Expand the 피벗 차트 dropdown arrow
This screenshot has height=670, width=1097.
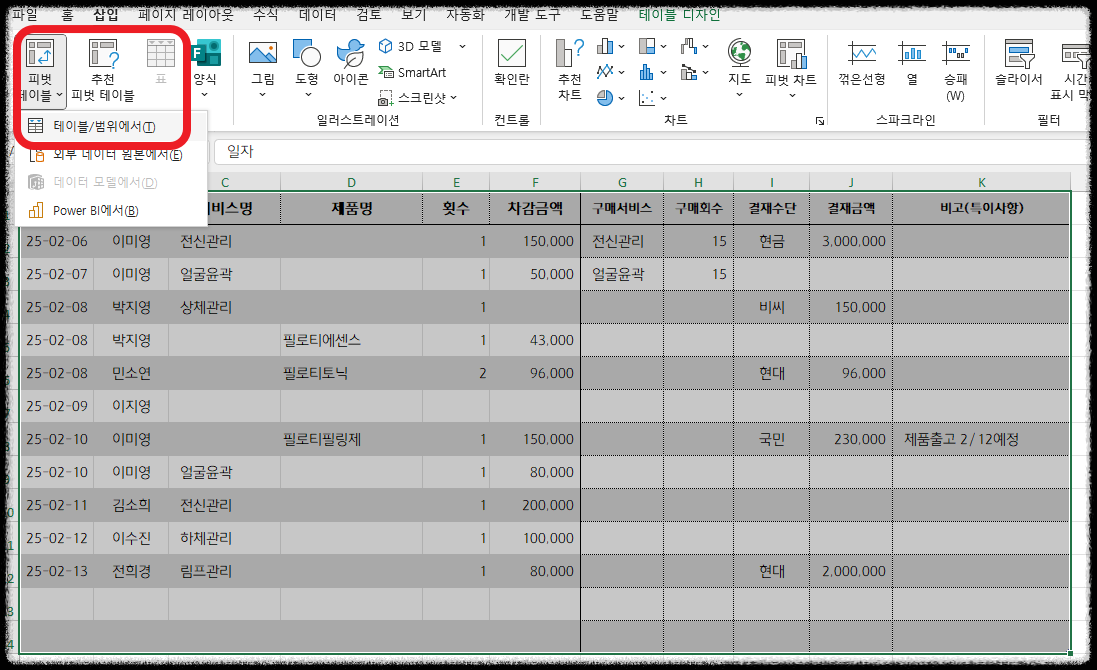click(x=792, y=95)
